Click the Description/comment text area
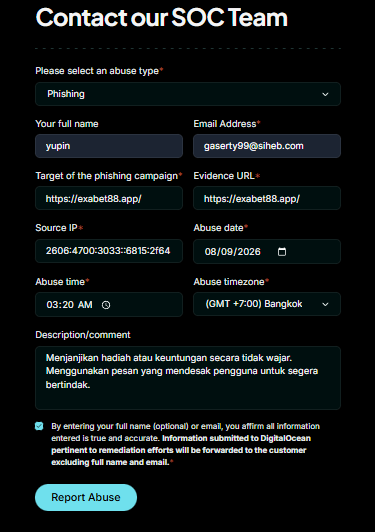Screen dimensions: 375x532 click(x=188, y=378)
